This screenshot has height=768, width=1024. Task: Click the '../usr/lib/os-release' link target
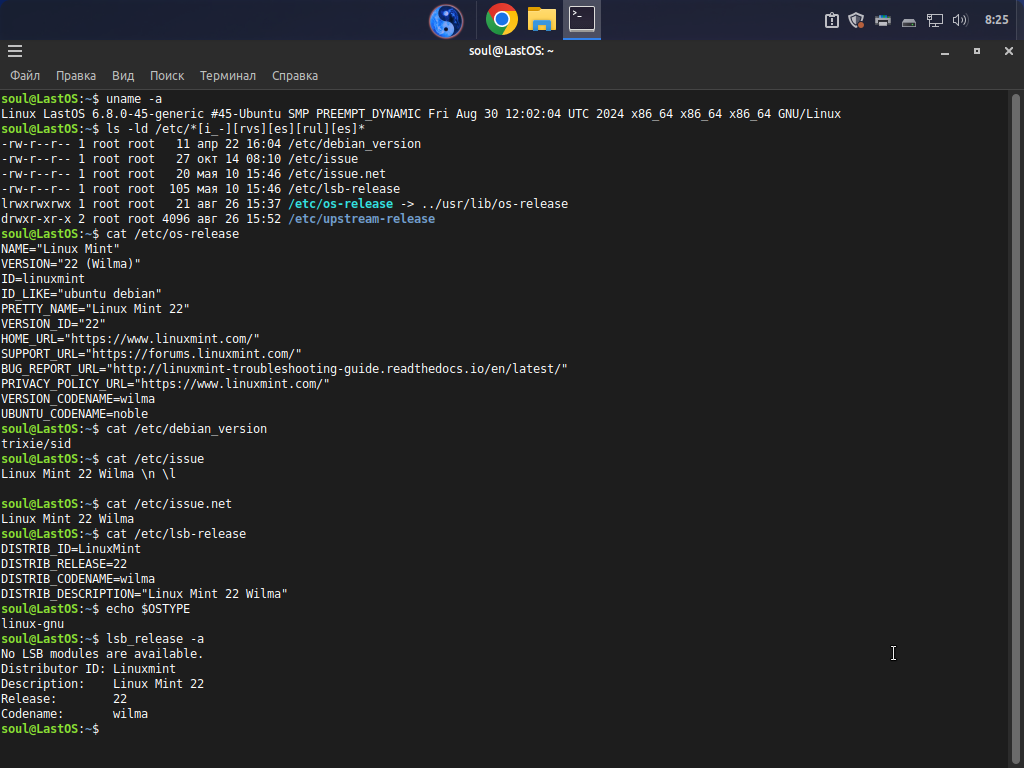[494, 204]
